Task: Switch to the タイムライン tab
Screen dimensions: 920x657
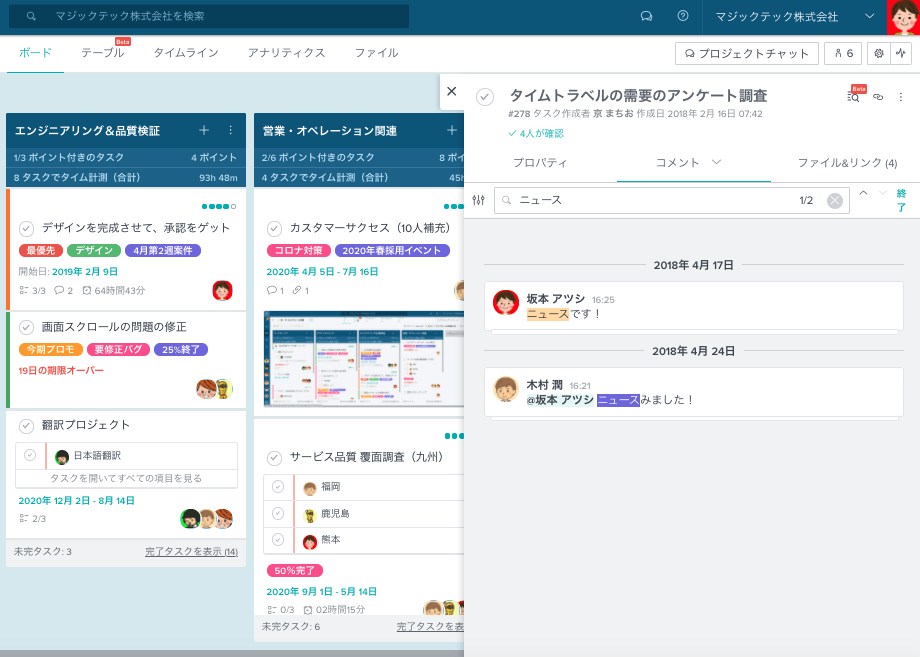Action: (185, 53)
